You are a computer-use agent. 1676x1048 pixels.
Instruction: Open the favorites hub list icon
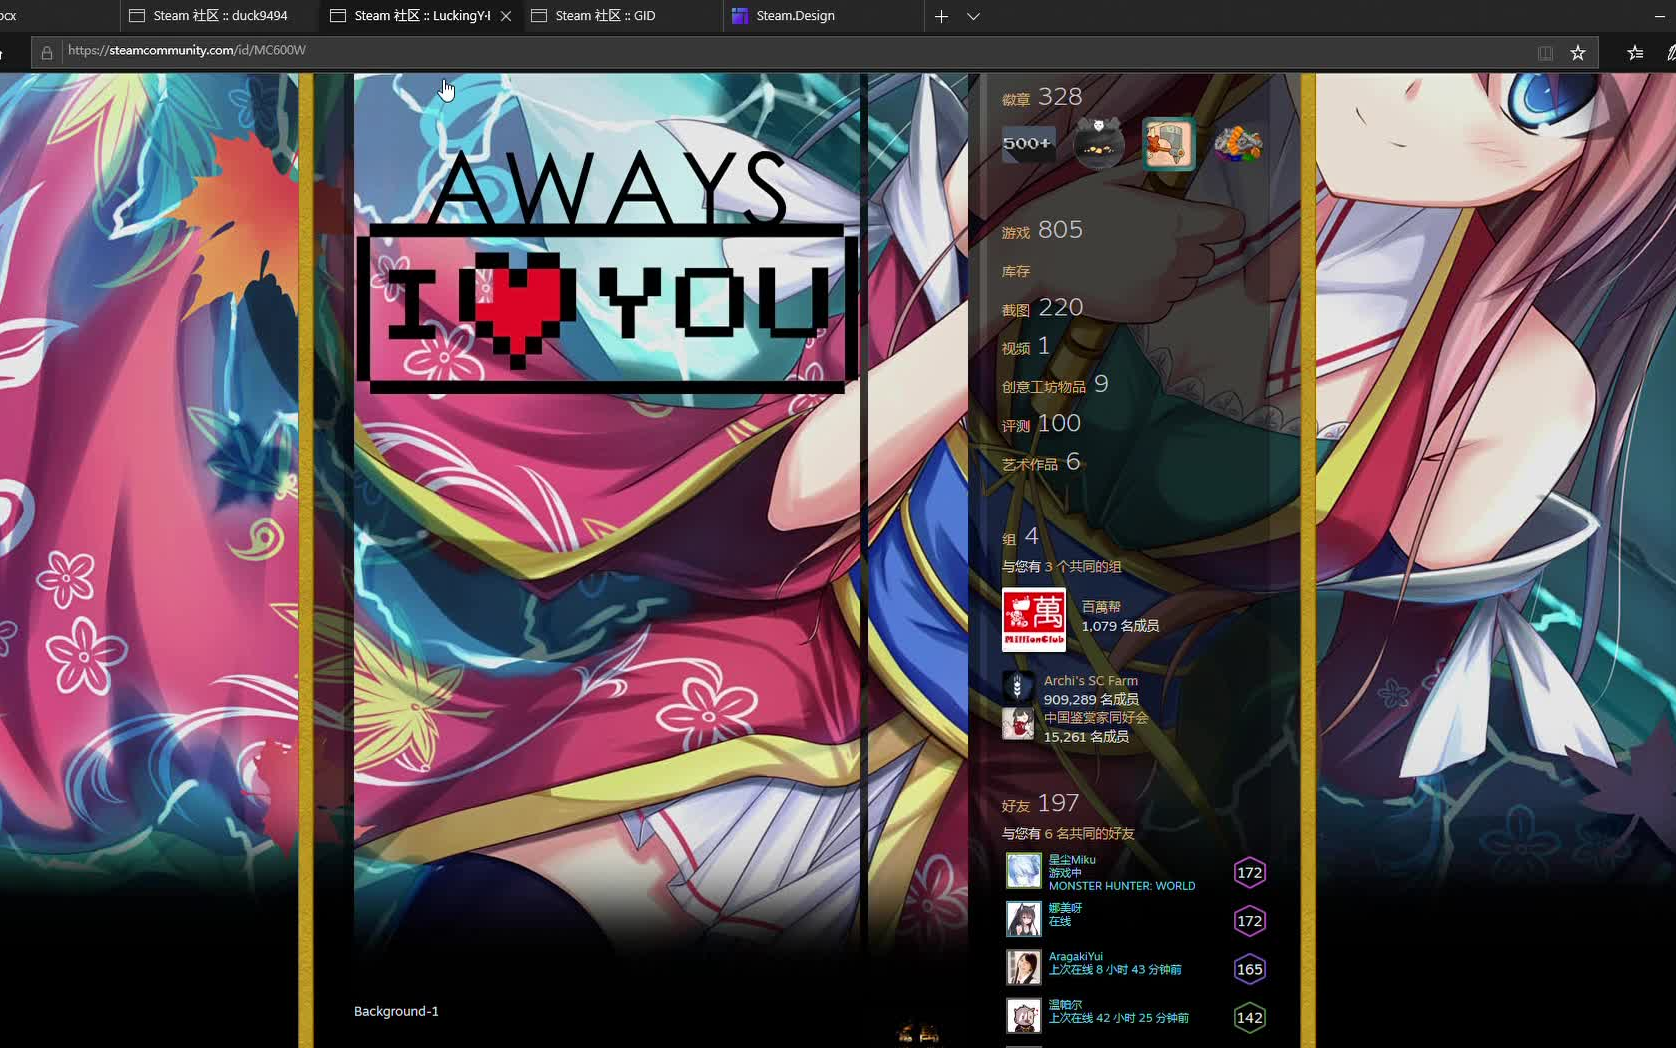[1635, 53]
